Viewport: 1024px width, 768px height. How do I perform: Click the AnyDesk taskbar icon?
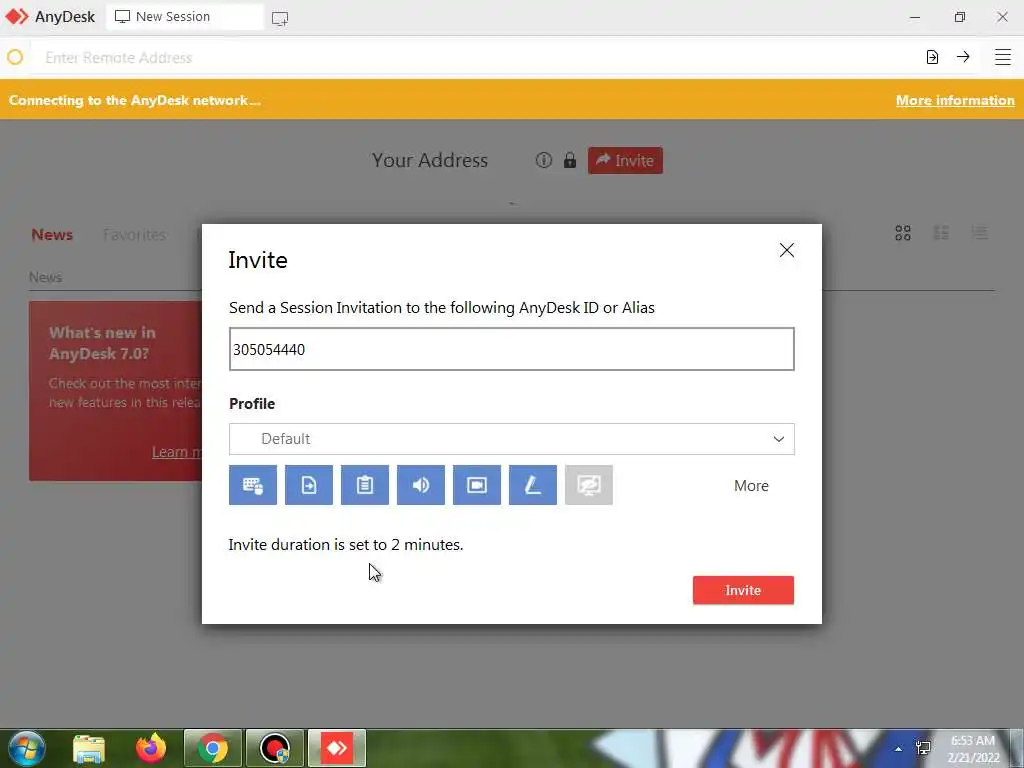tap(337, 748)
